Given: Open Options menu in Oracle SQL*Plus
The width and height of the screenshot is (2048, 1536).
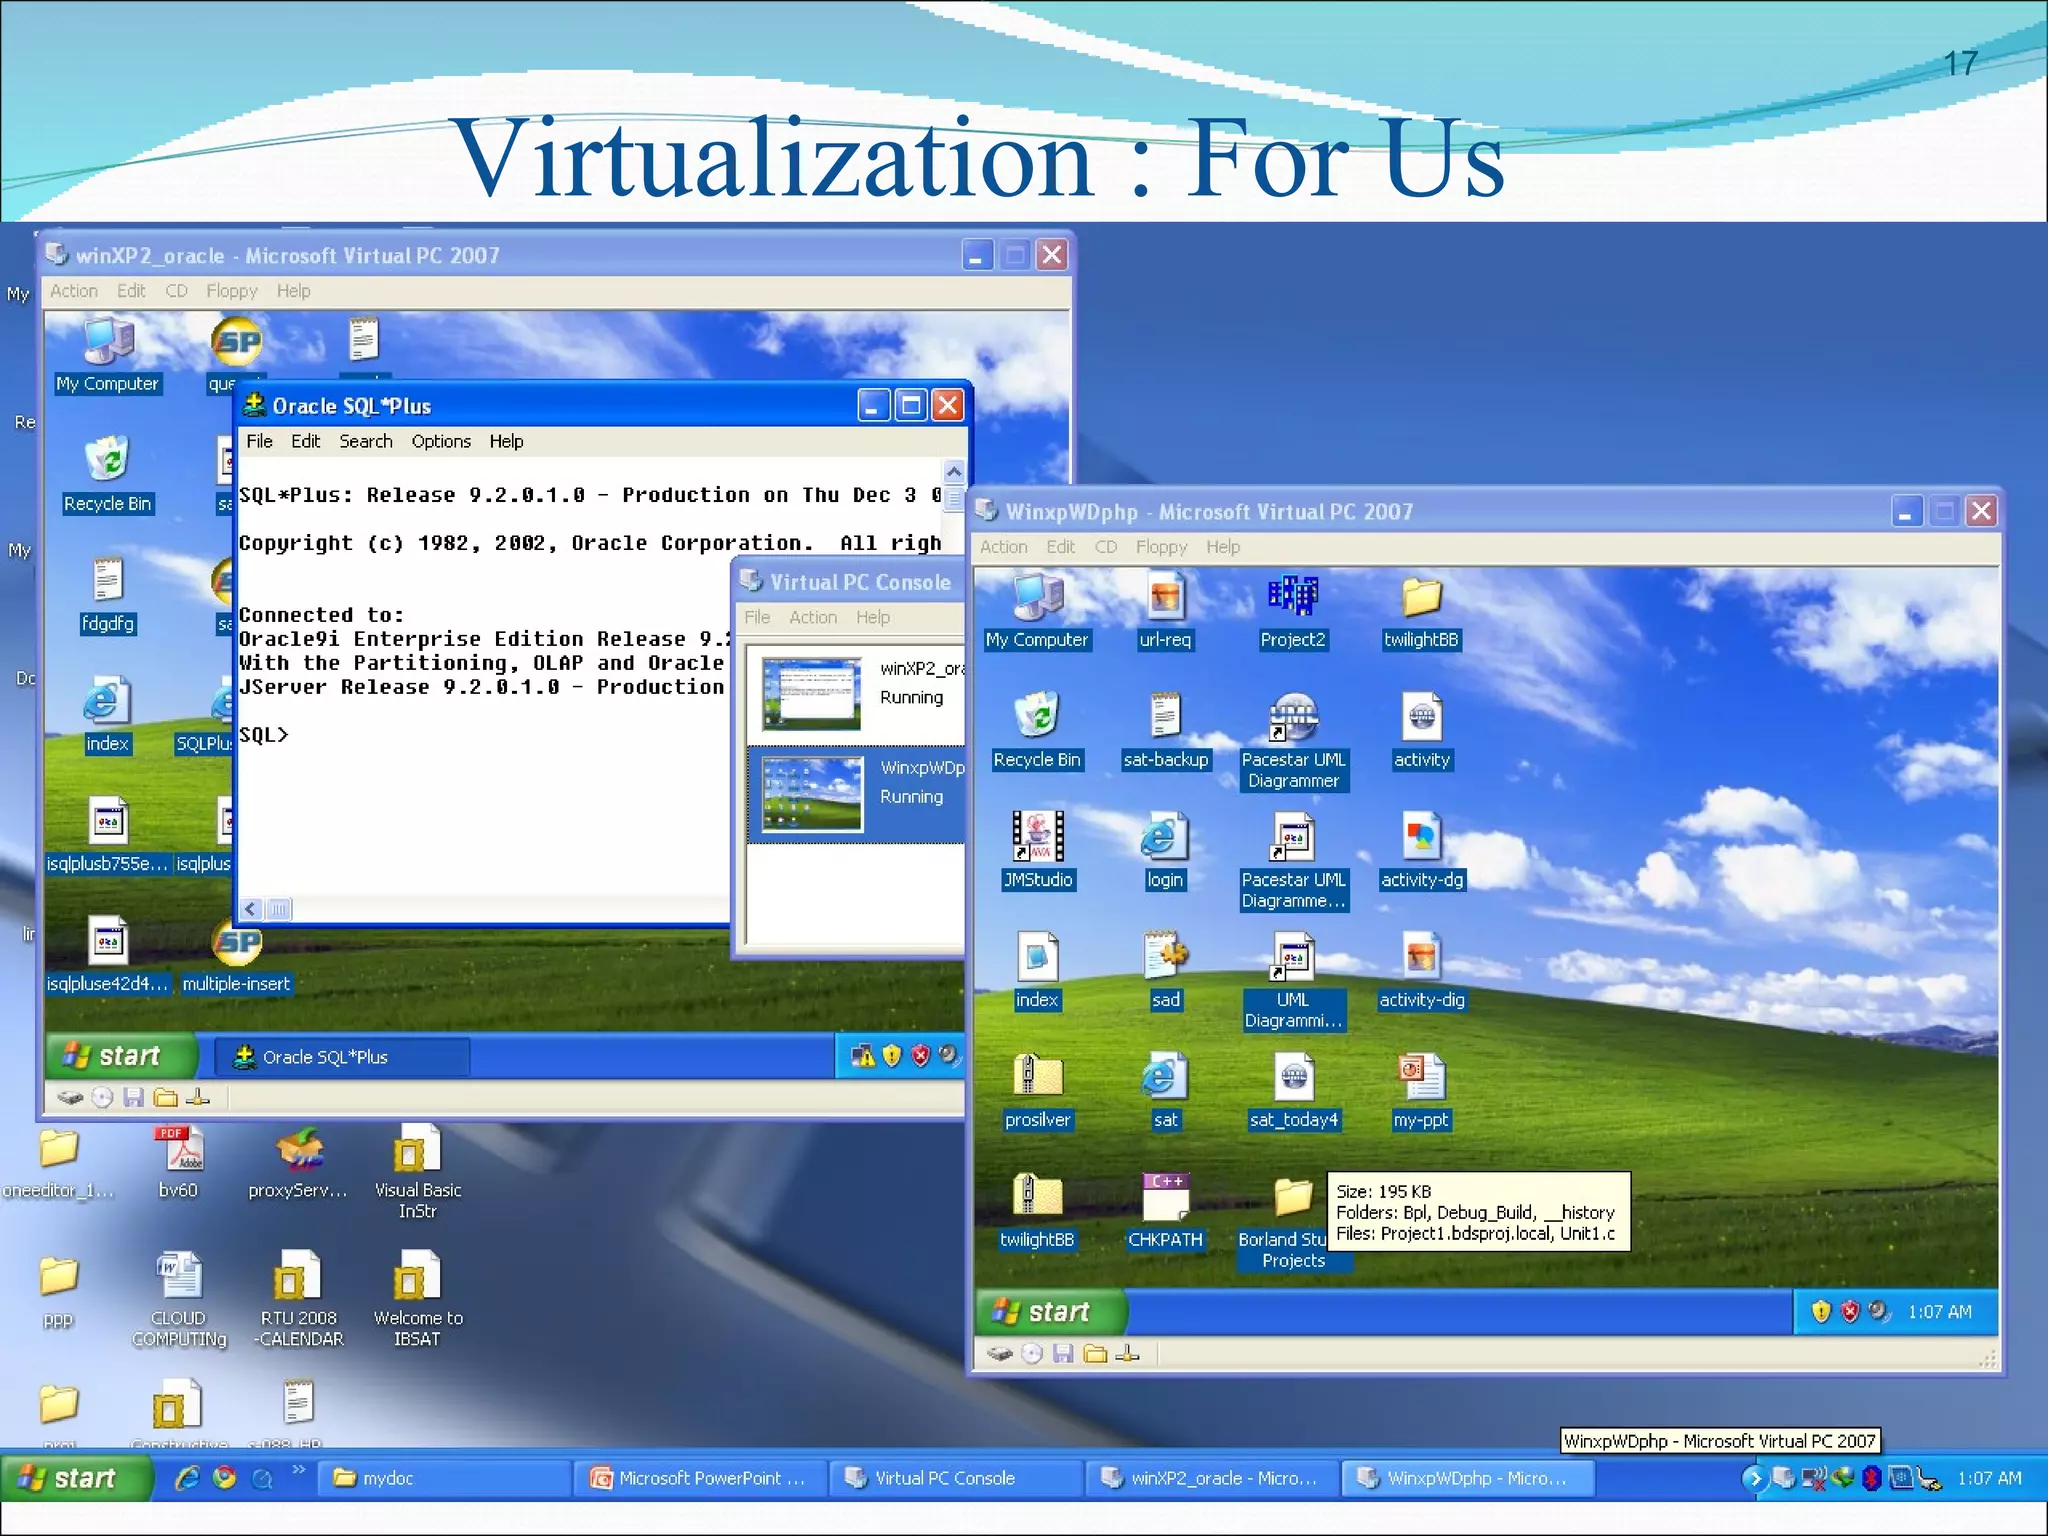Looking at the screenshot, I should click(441, 441).
